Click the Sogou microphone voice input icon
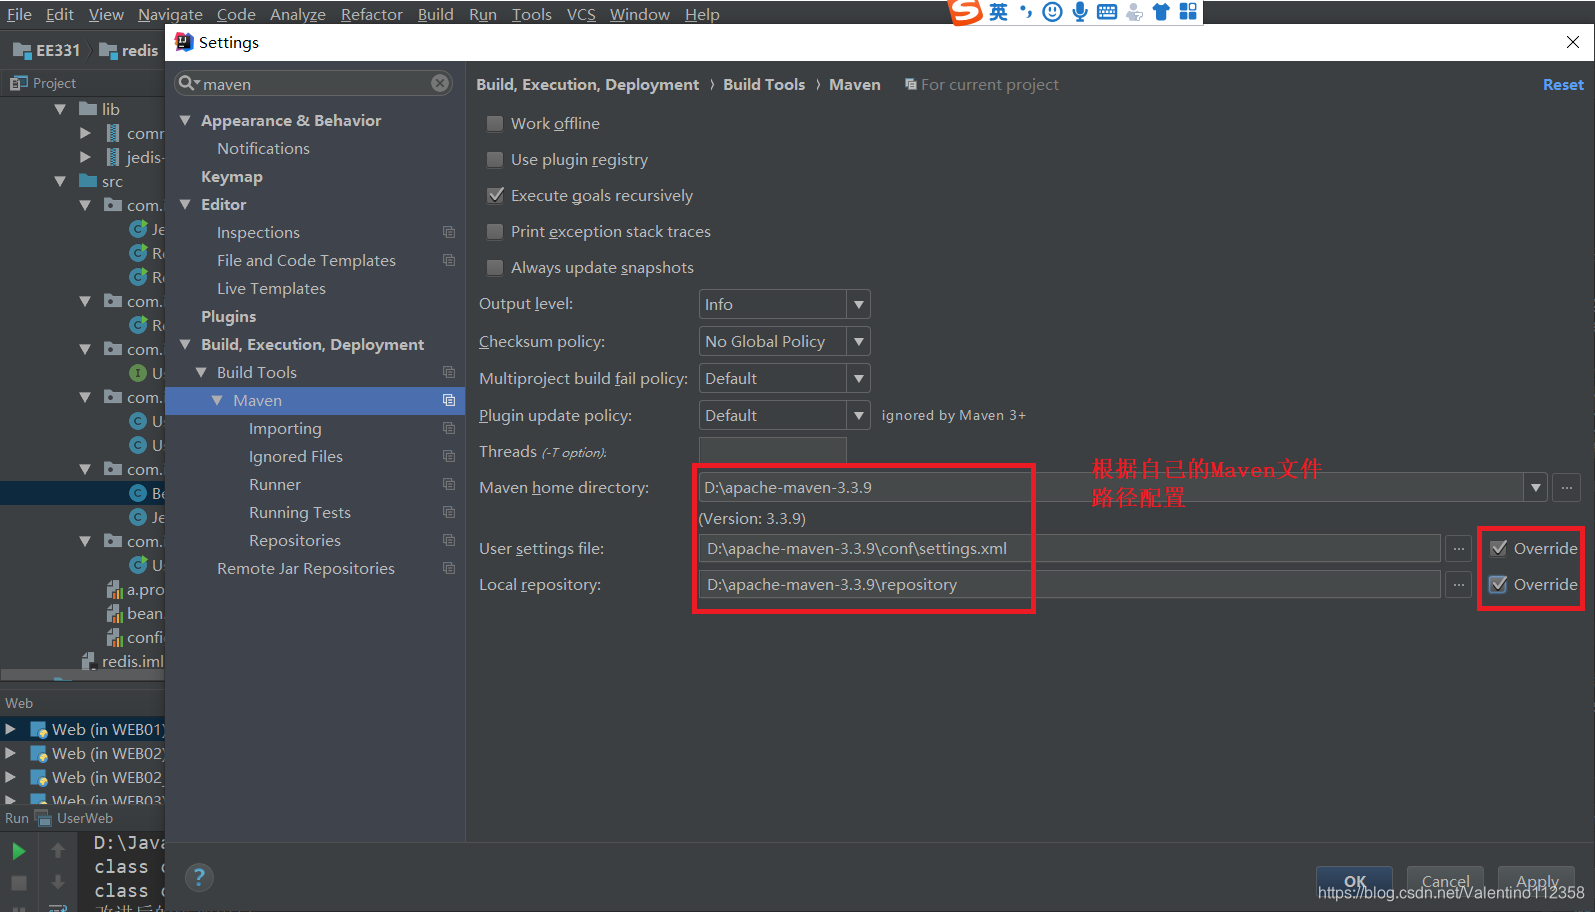Screen dimensions: 1595x912 click(1080, 12)
